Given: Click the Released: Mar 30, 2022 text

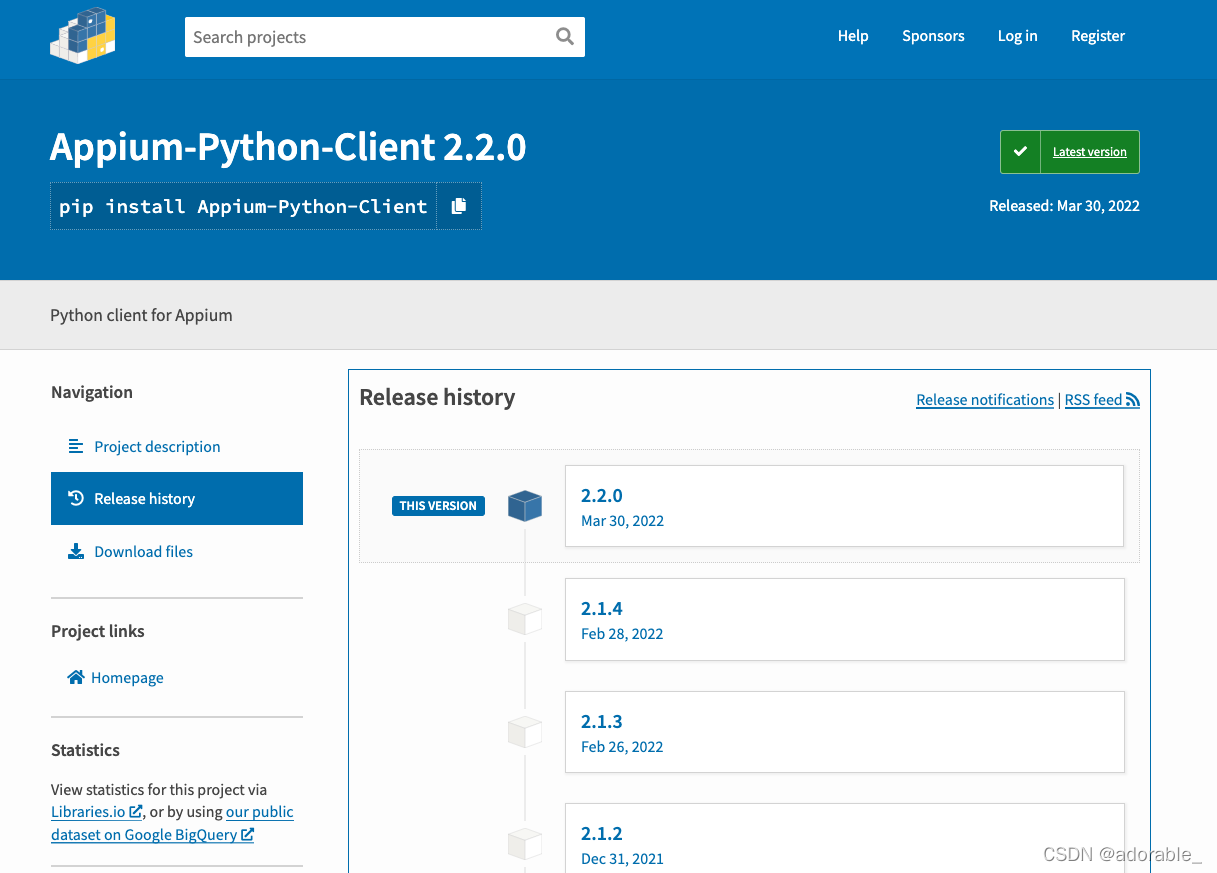Looking at the screenshot, I should tap(1064, 206).
